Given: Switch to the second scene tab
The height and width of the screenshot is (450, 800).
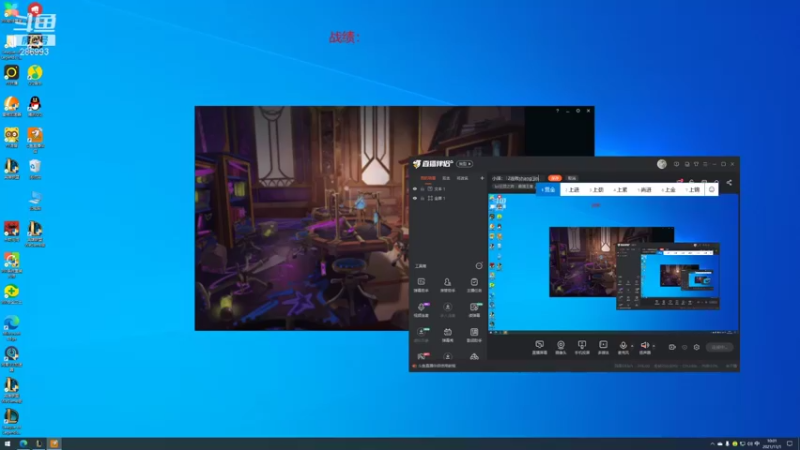Looking at the screenshot, I should pos(446,178).
